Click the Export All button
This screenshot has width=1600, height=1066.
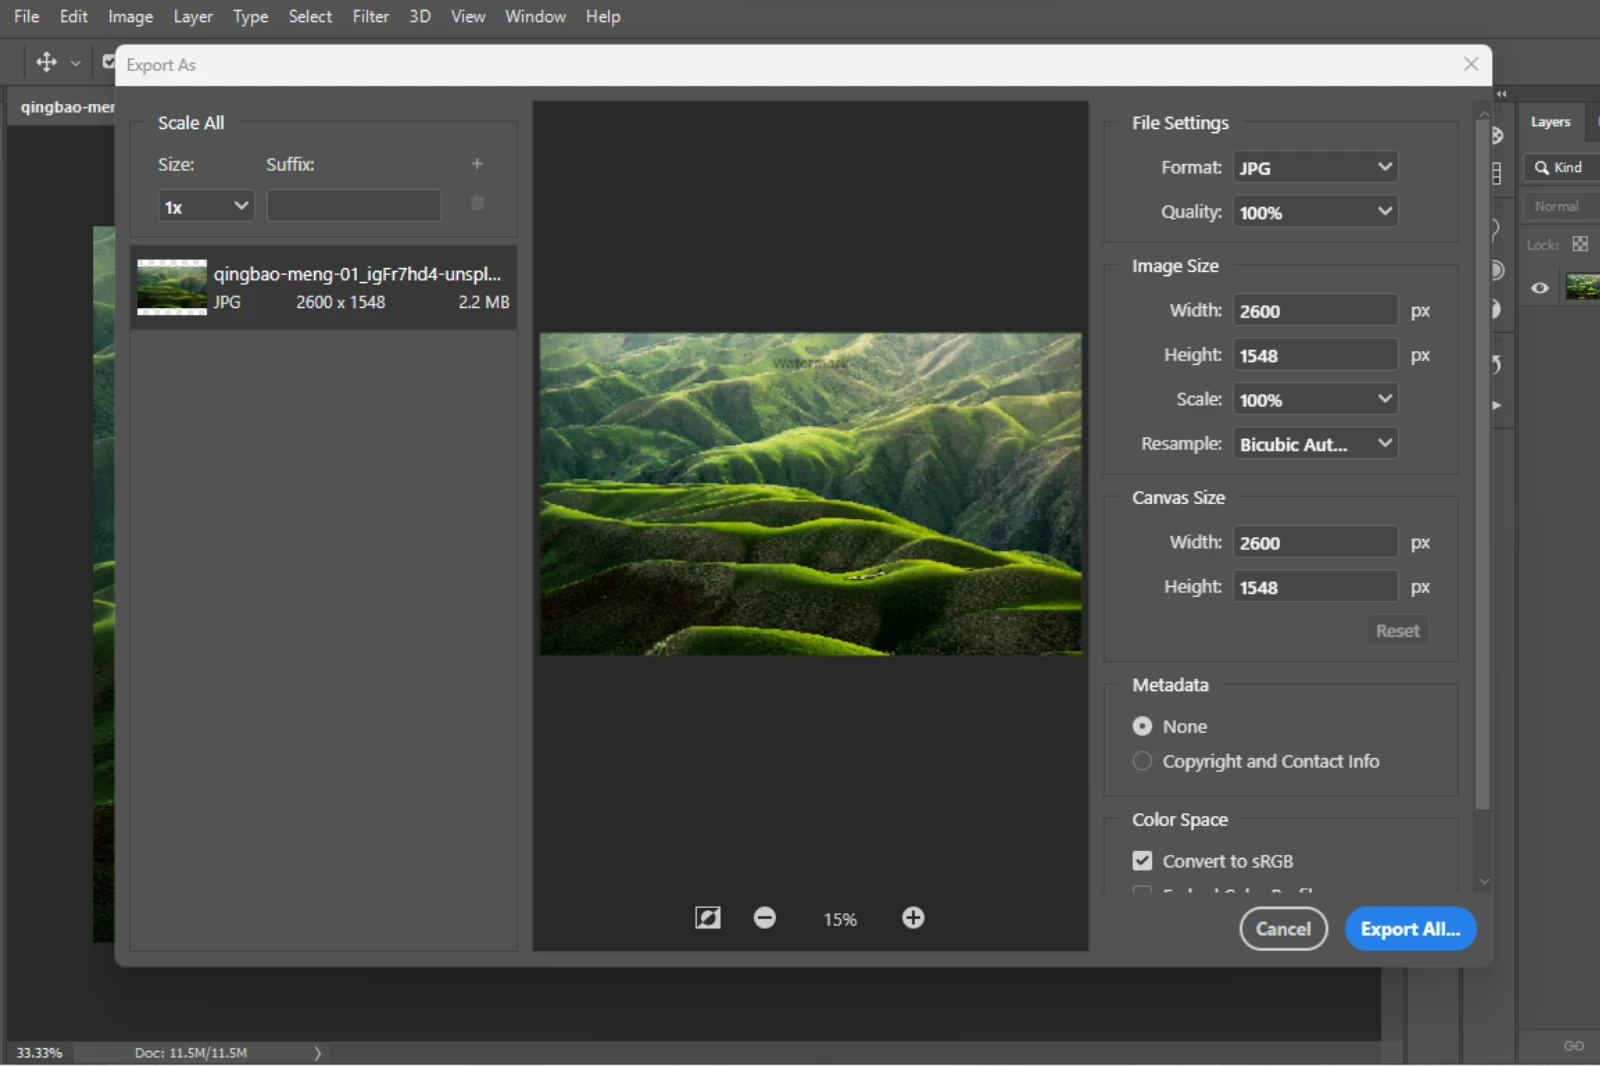1410,928
